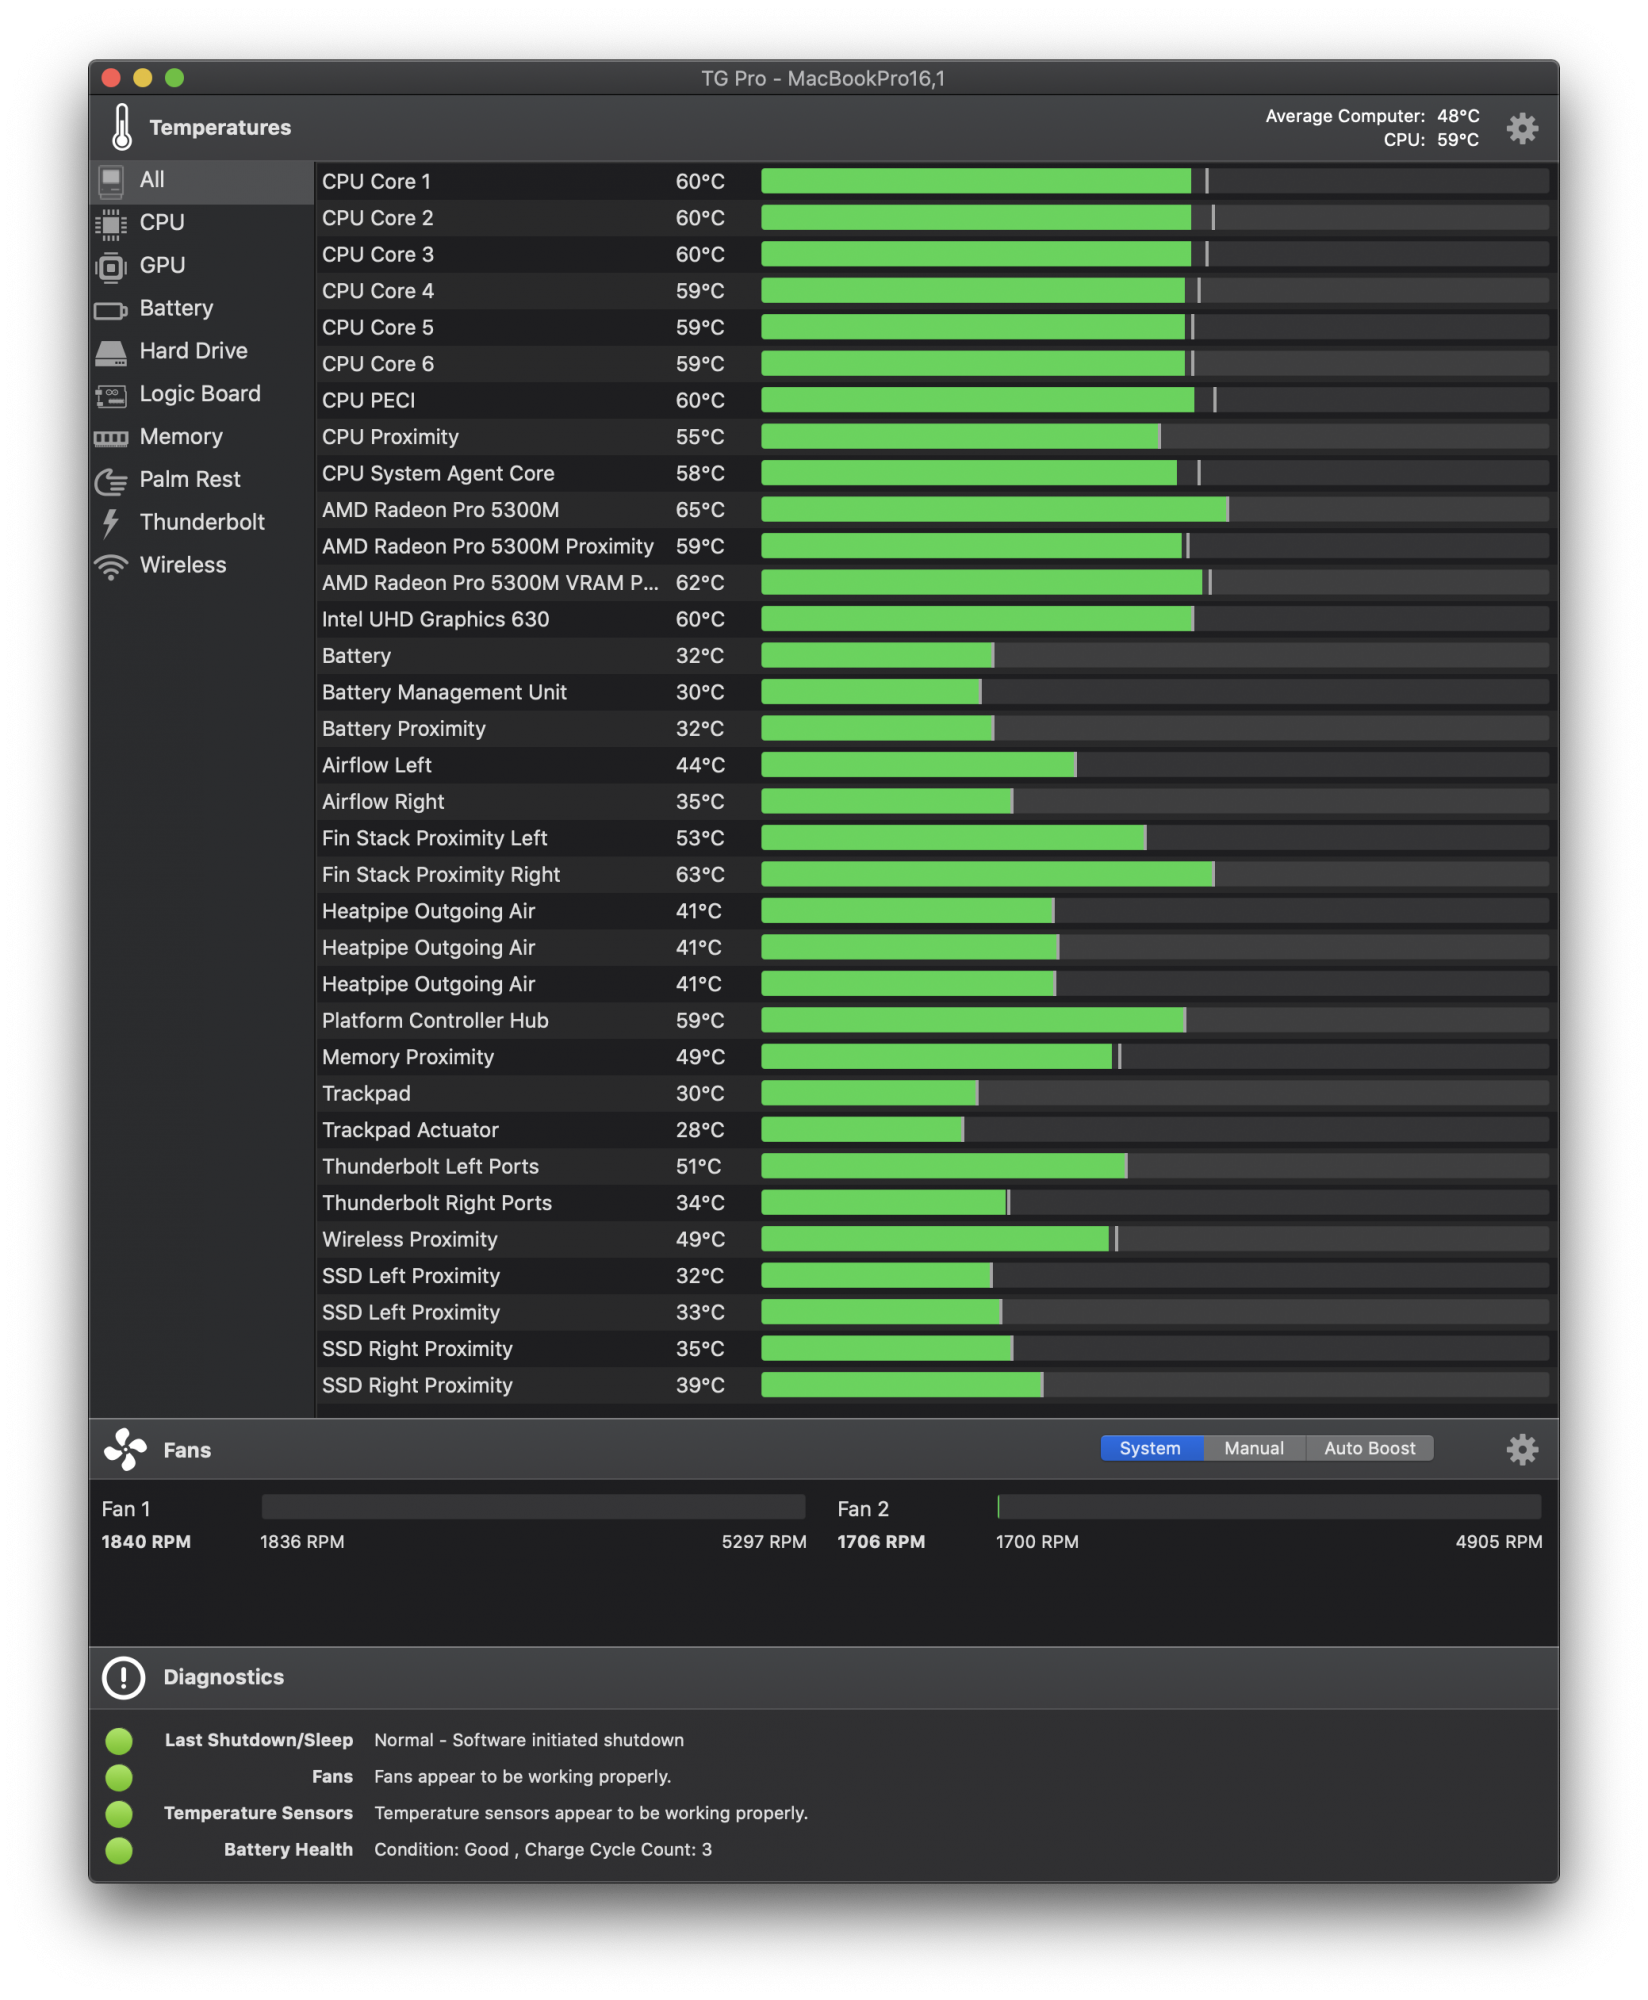Enable Auto Boost fan mode
This screenshot has width=1648, height=2000.
[x=1369, y=1448]
